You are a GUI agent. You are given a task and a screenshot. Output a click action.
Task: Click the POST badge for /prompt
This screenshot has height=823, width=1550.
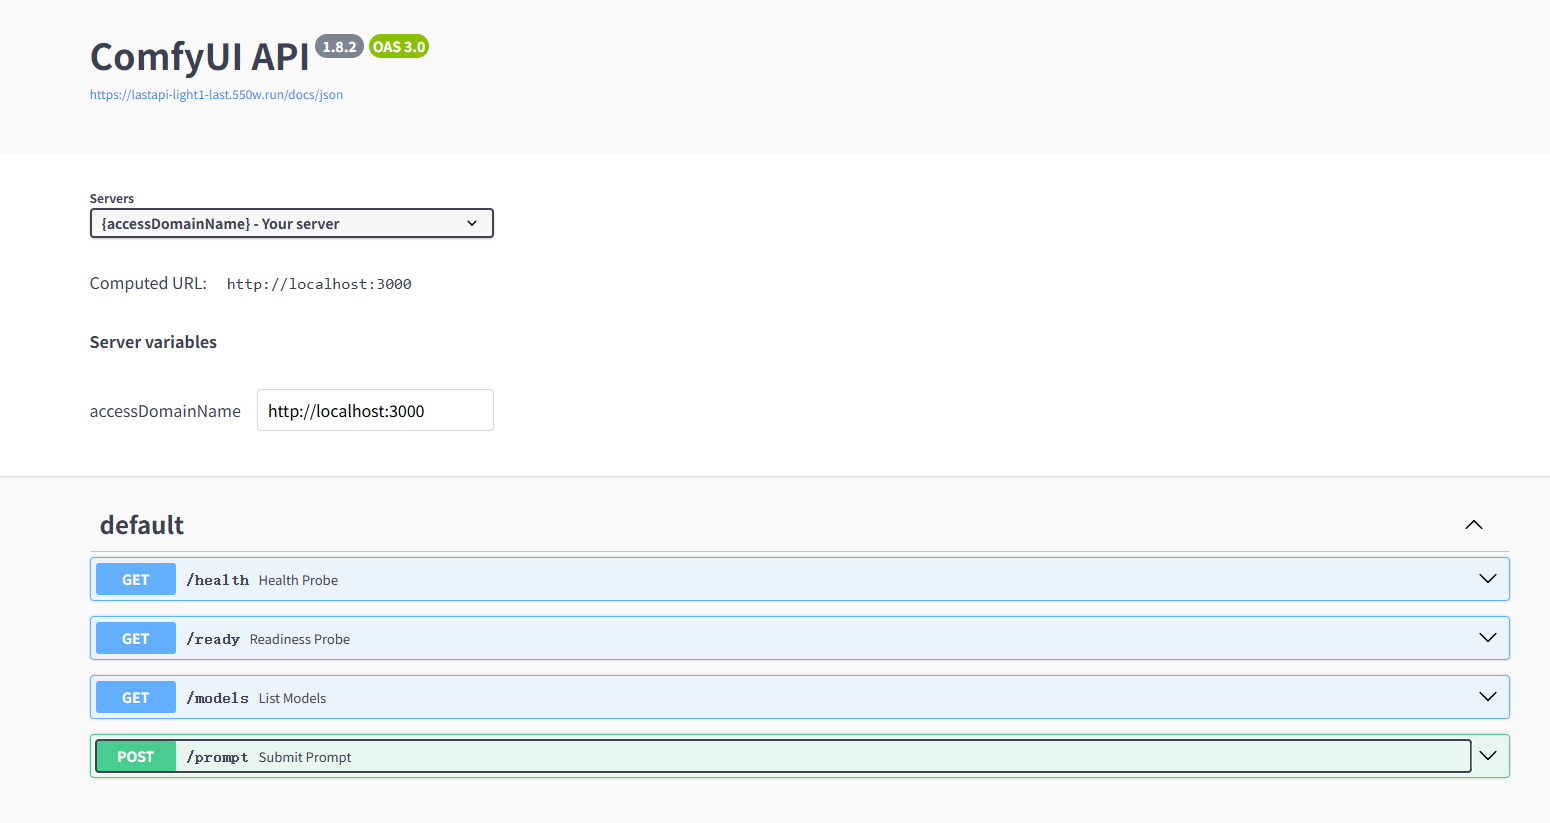136,757
